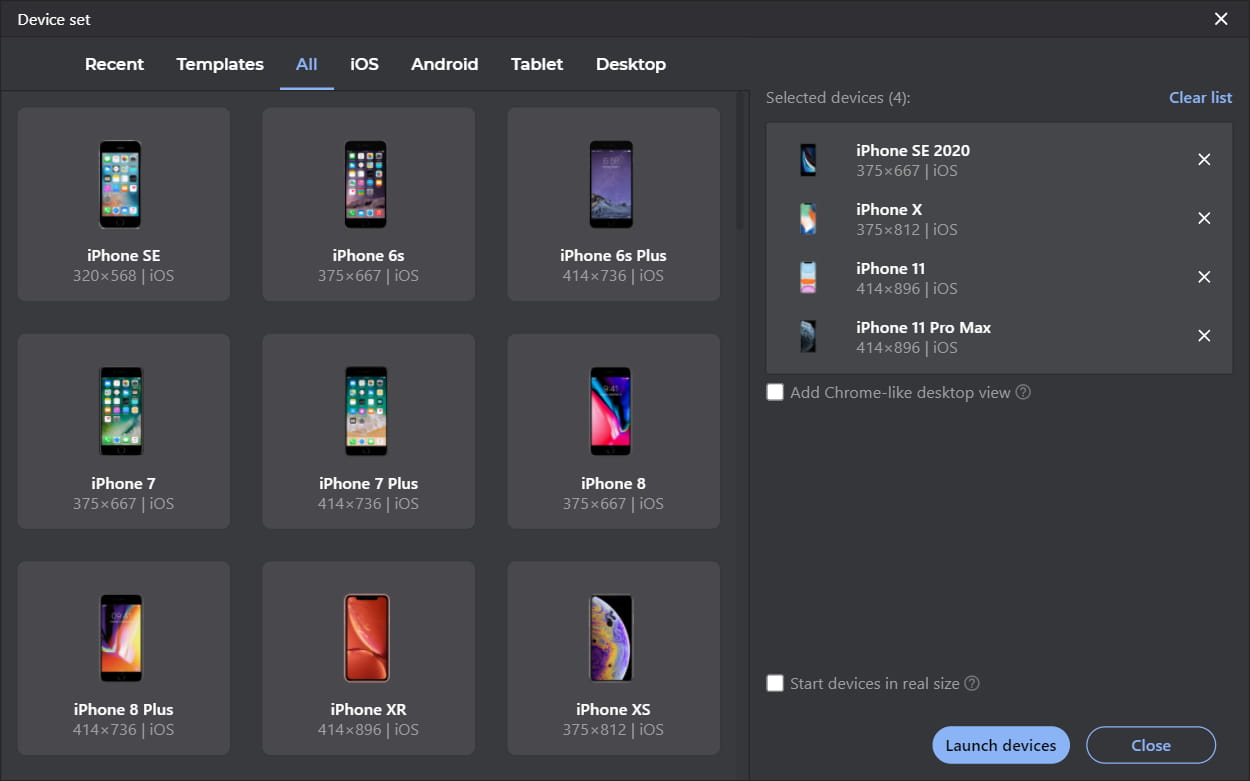Remove iPhone 11 Pro Max from list
Screen dimensions: 1250x781
1204,337
